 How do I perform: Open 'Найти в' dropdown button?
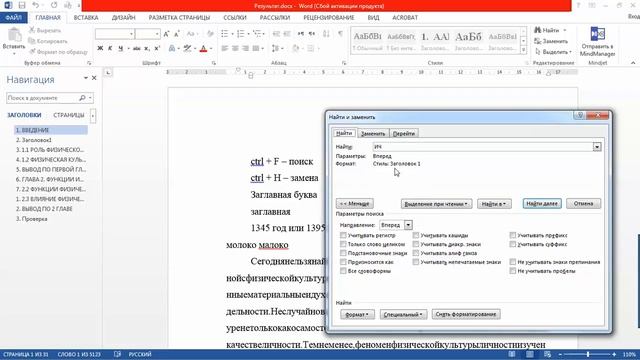494,203
